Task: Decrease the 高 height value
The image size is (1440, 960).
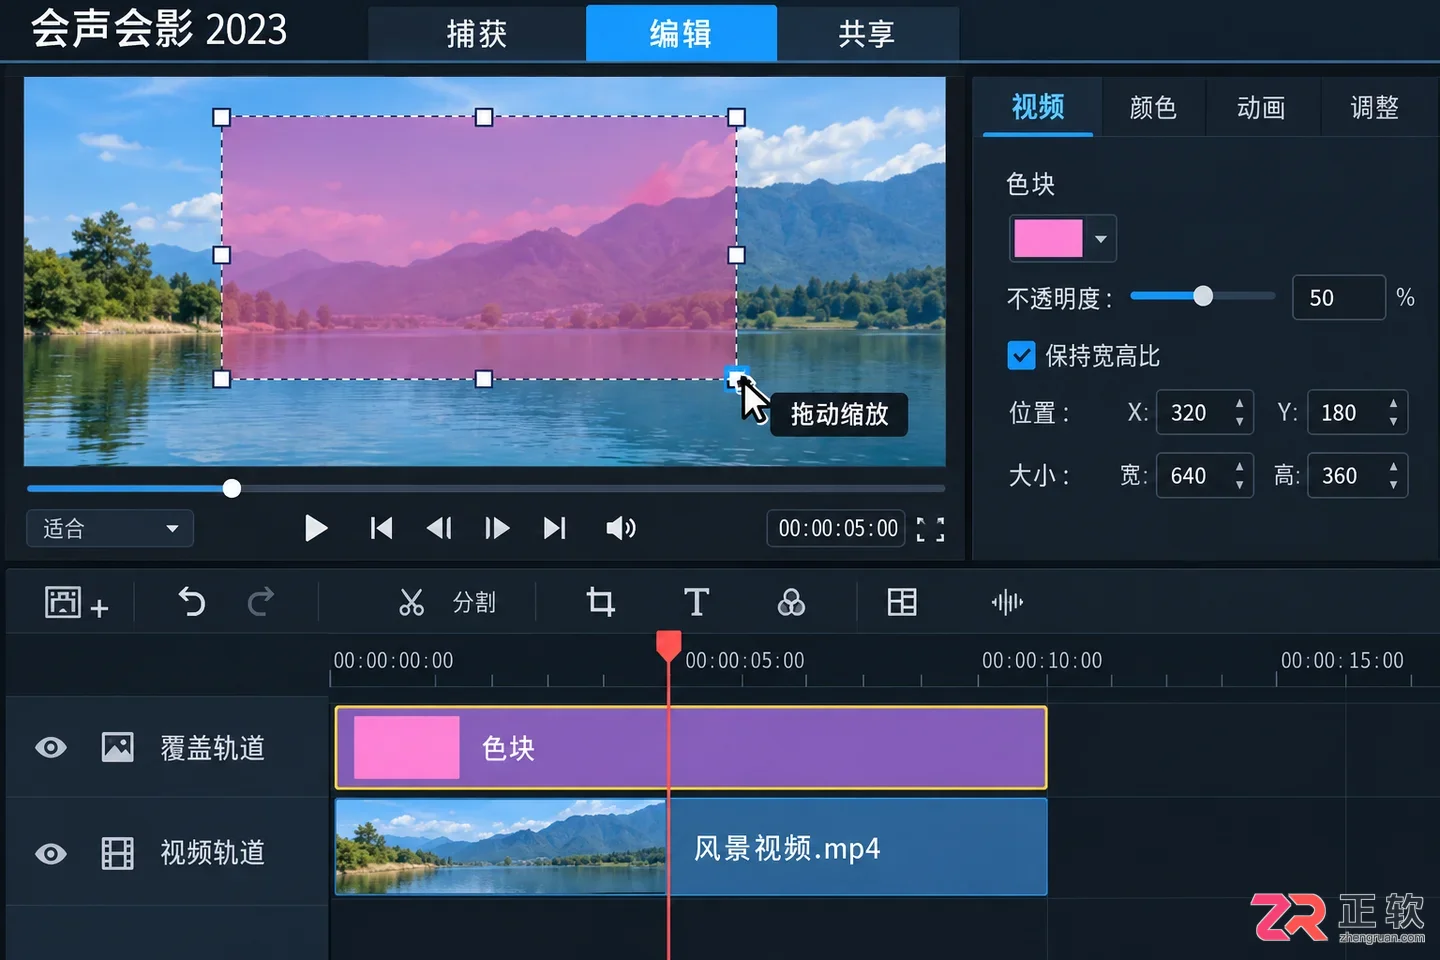Action: point(1393,485)
